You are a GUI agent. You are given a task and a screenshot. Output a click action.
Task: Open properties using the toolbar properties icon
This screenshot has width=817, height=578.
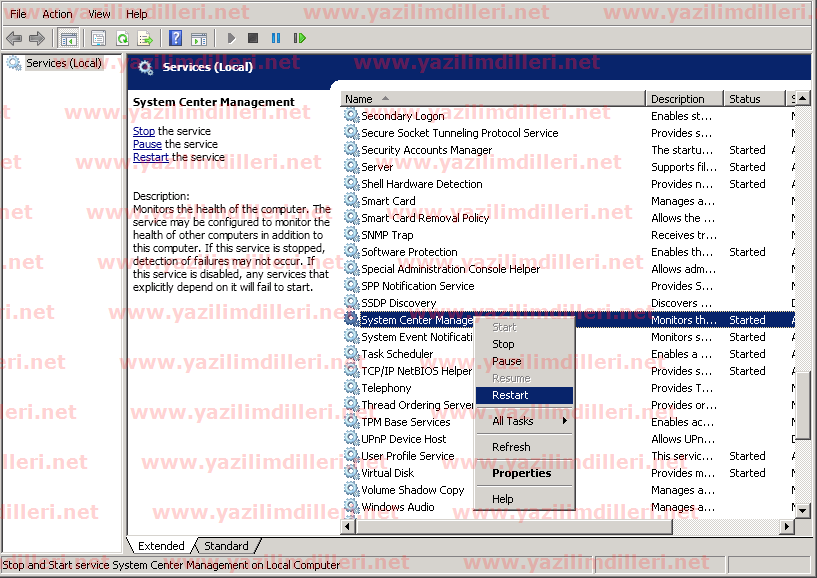[98, 38]
